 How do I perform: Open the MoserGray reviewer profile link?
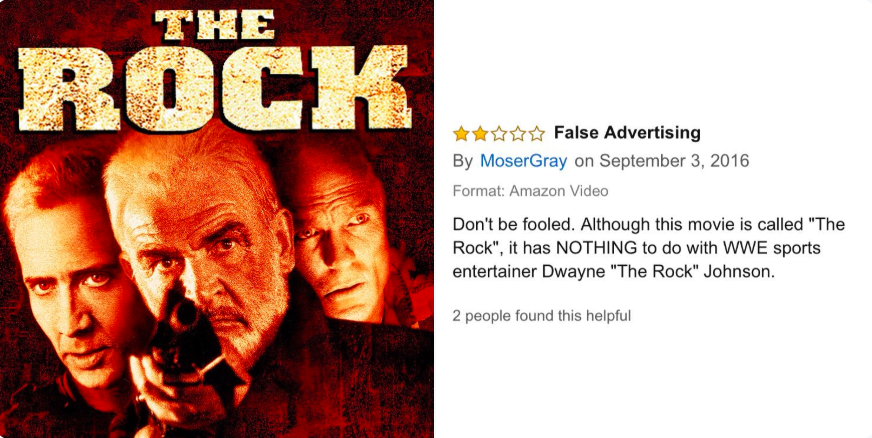click(x=523, y=161)
